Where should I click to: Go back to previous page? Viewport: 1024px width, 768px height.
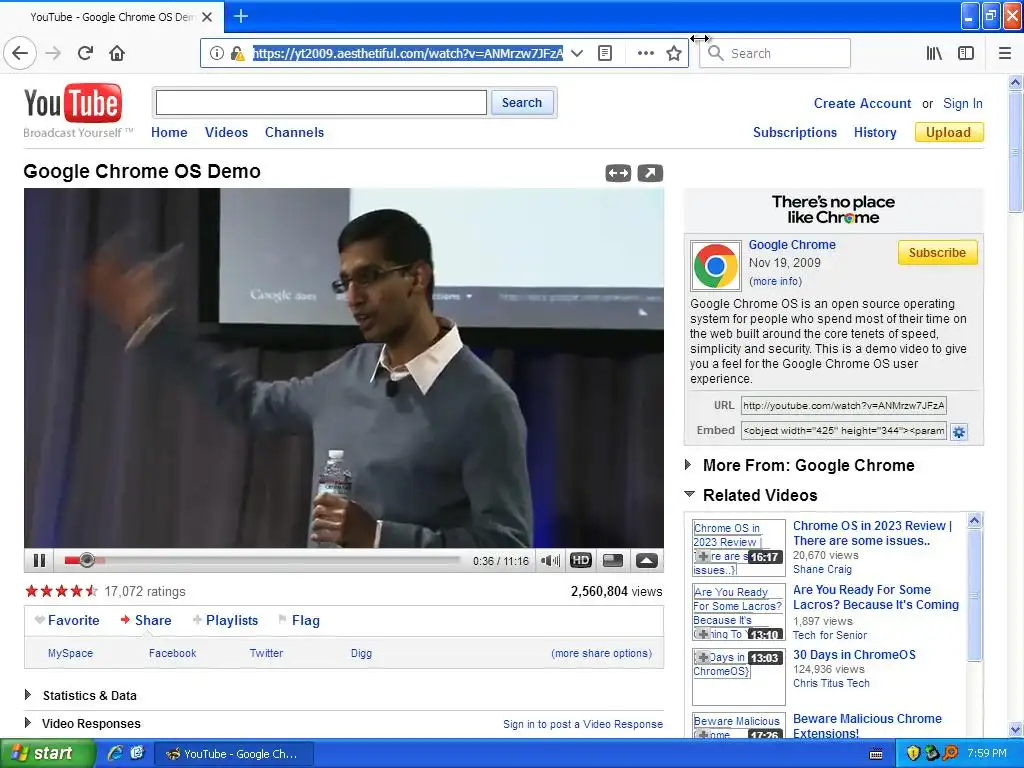[x=20, y=53]
